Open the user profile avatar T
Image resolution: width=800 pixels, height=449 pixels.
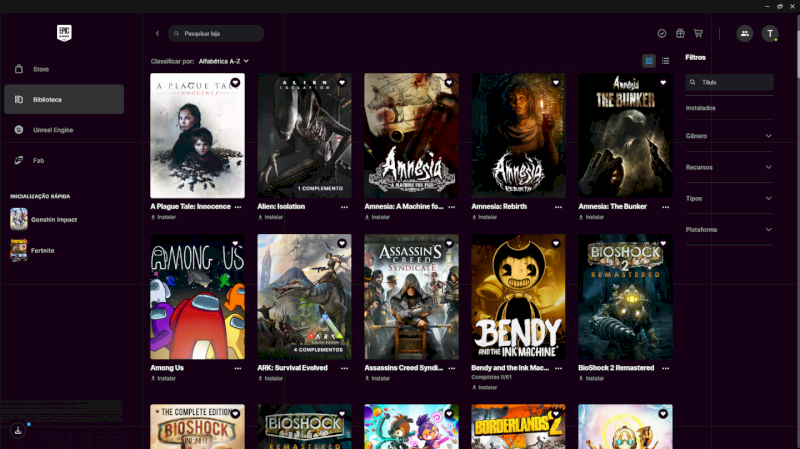770,34
